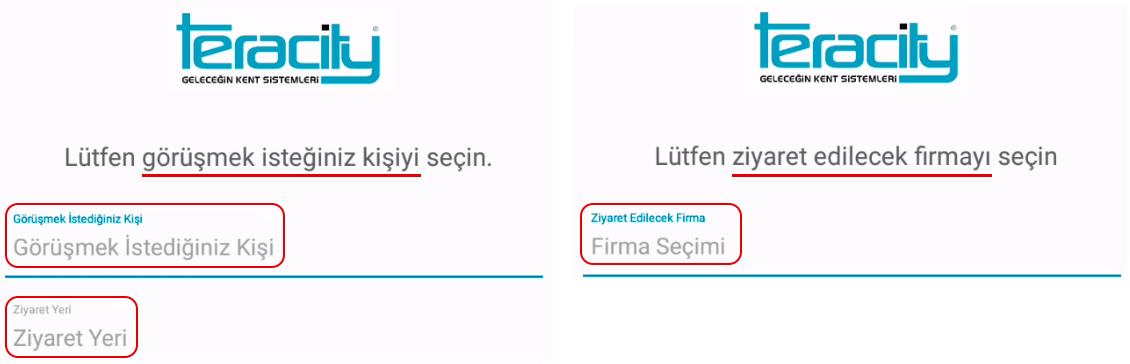Click the heading 'Lütfen ziyaret edilecek firmayı seçin'
The image size is (1130, 364).
856,158
